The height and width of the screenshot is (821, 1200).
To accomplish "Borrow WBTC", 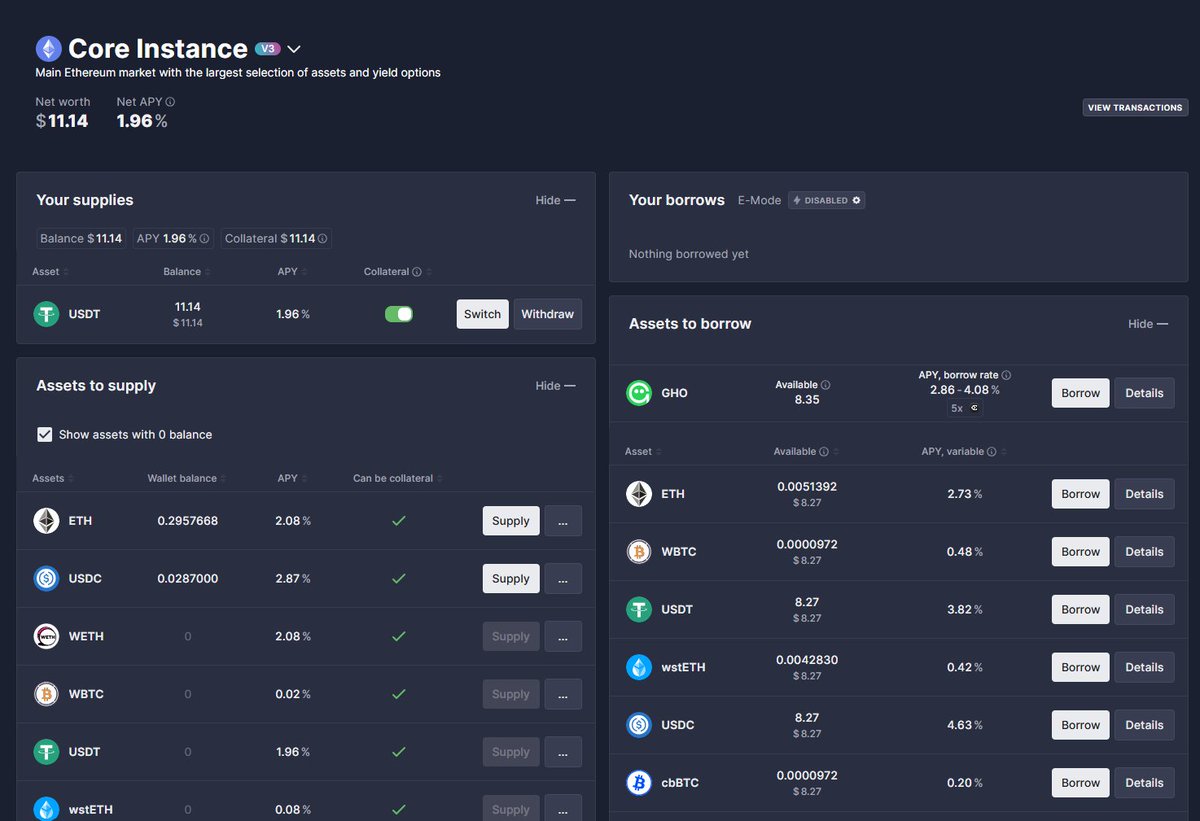I will pos(1081,552).
